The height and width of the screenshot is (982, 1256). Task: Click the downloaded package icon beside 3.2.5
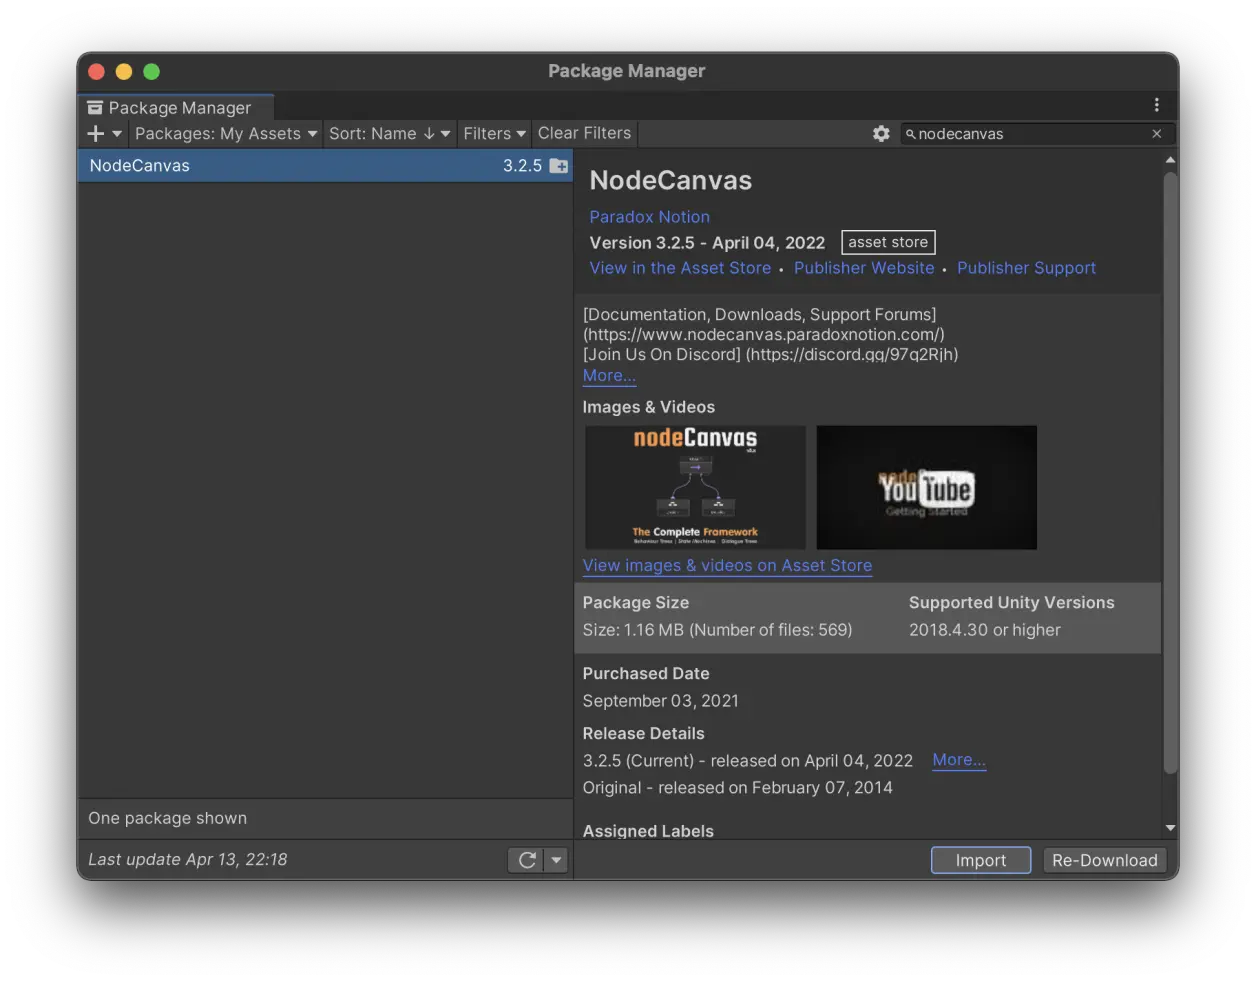(559, 166)
